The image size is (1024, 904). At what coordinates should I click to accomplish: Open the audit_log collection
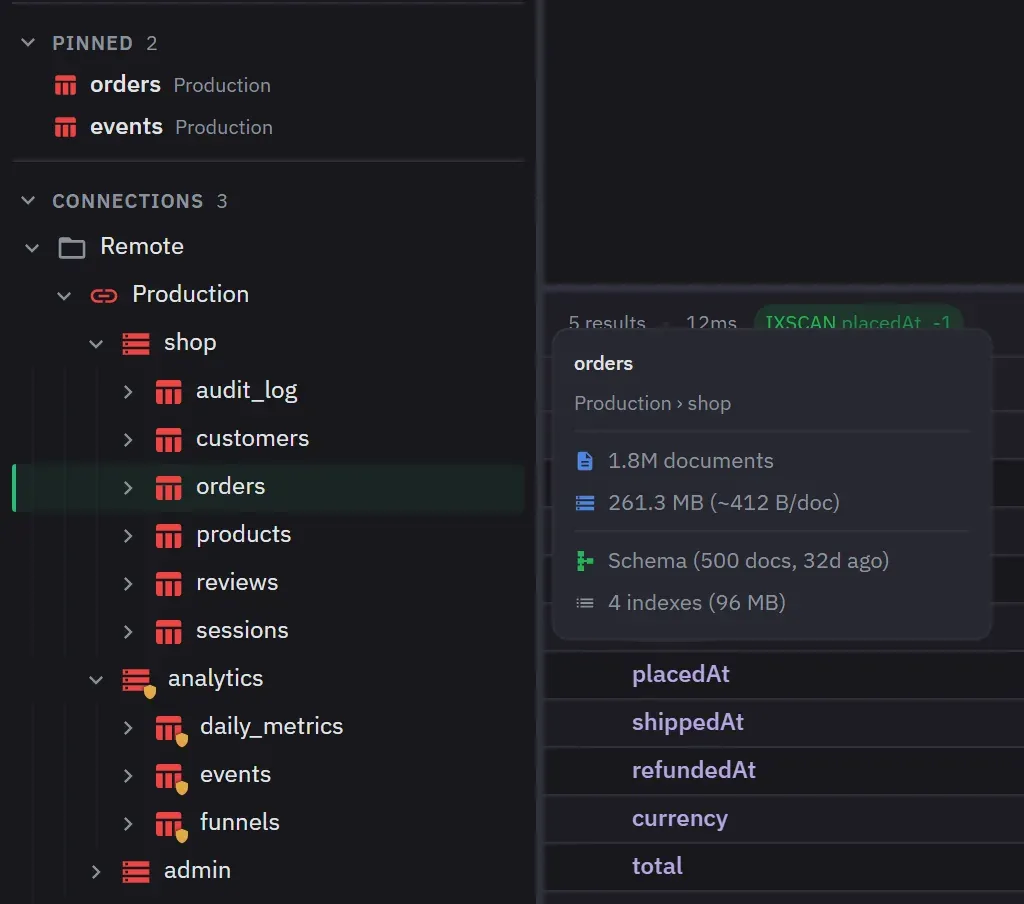click(x=247, y=391)
